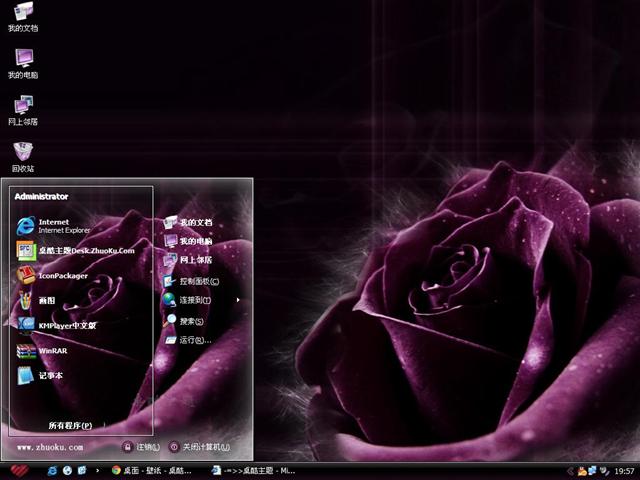Click the 19:57 taskbar clock
This screenshot has height=480, width=640.
(x=624, y=471)
